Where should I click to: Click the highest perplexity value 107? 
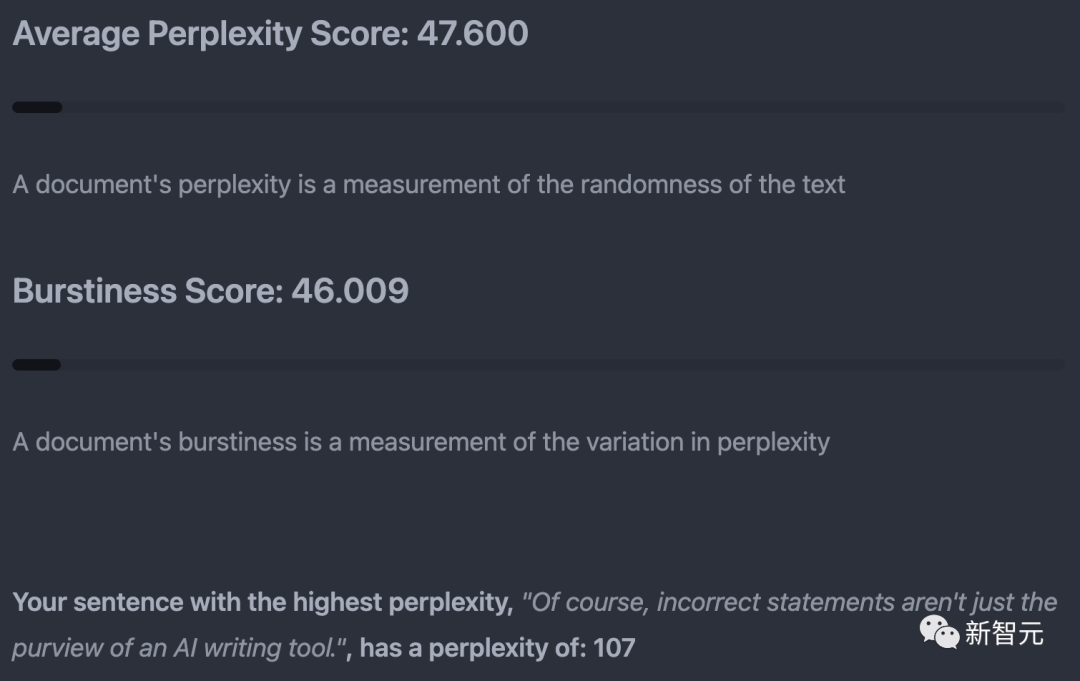[614, 648]
